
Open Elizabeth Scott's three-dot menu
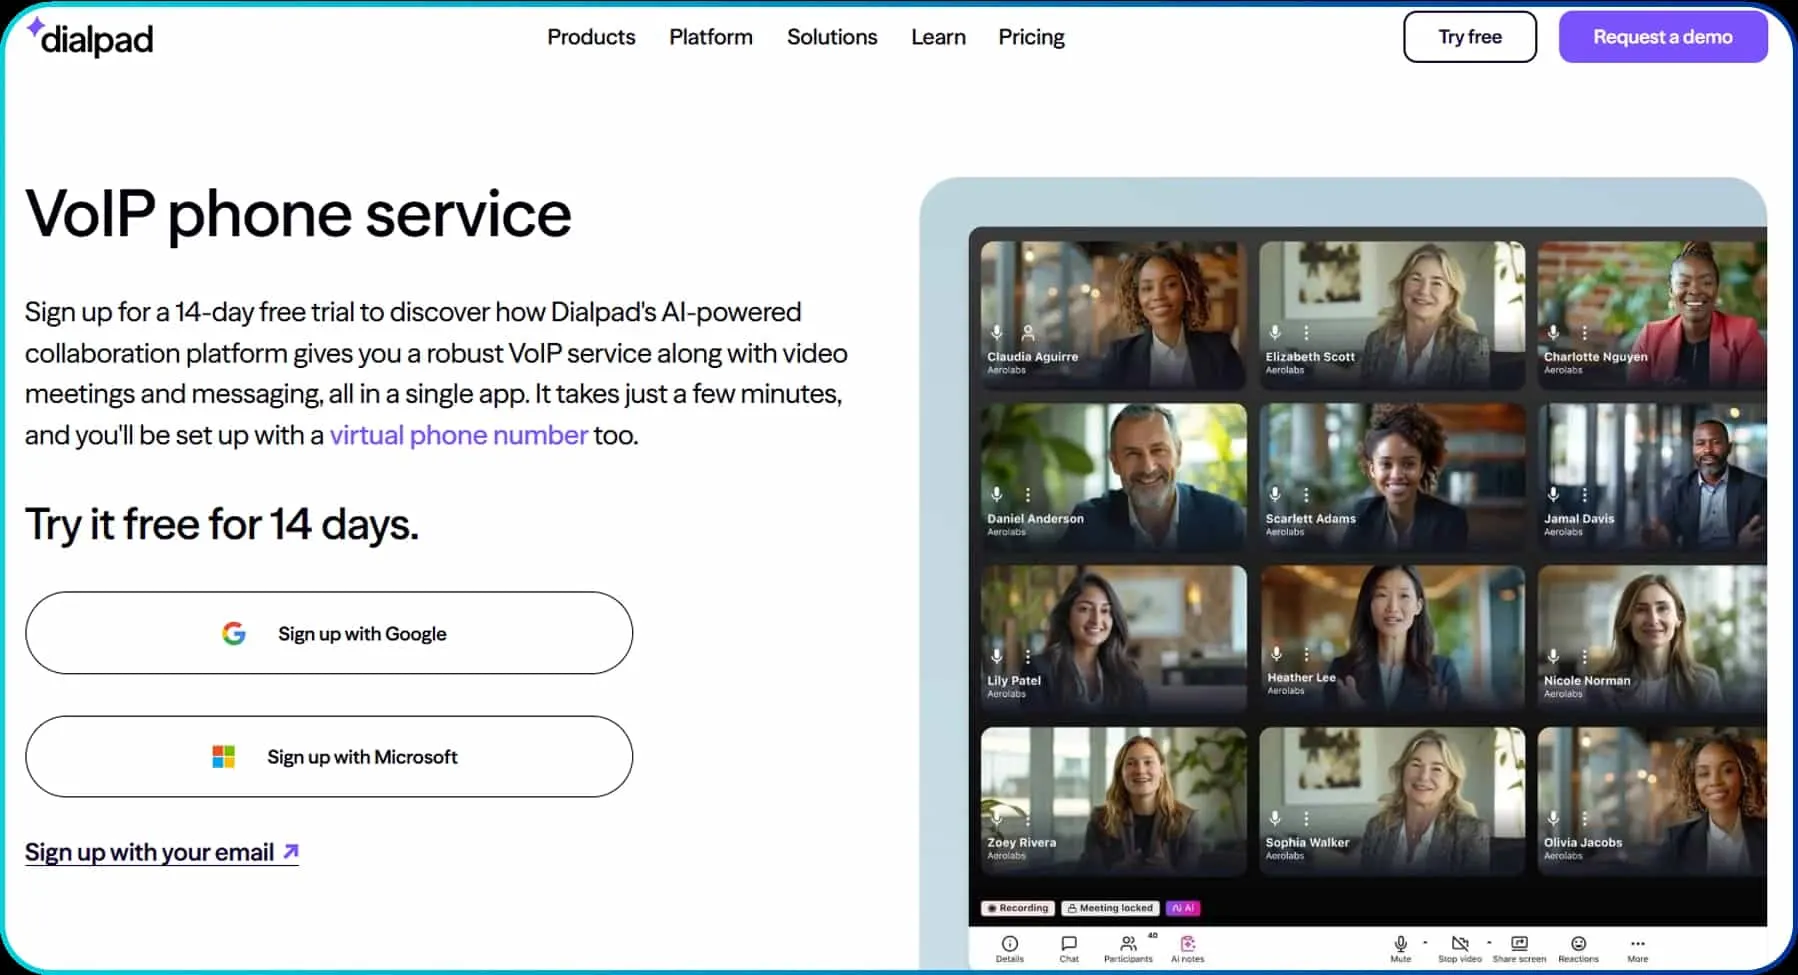[1306, 332]
